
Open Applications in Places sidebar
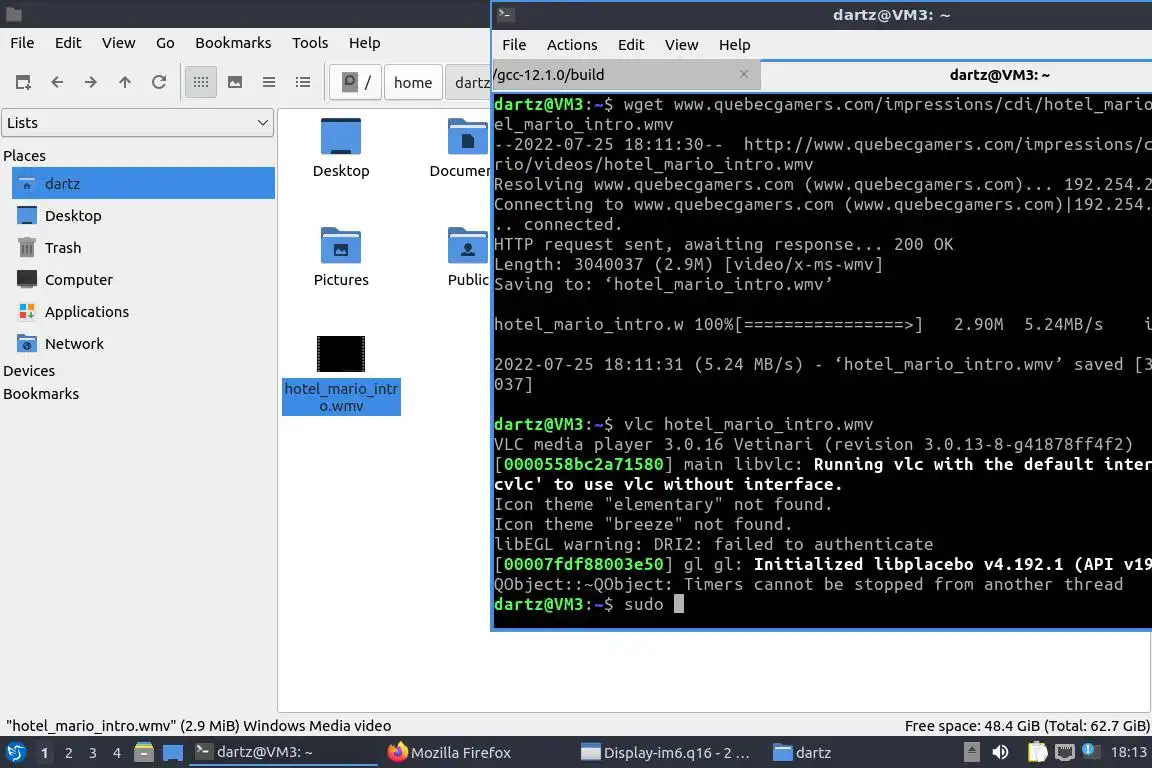point(143,312)
